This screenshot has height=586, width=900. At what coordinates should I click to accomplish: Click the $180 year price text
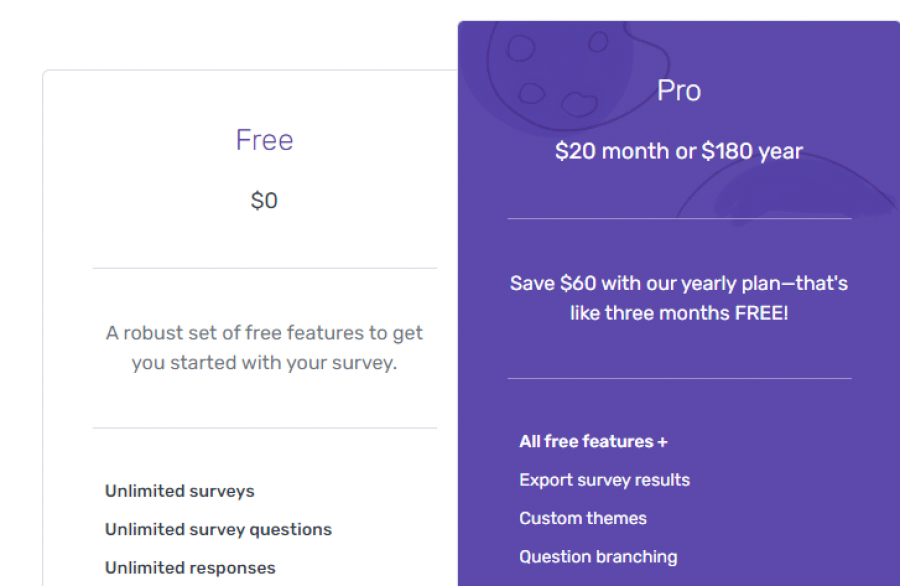pyautogui.click(x=752, y=151)
